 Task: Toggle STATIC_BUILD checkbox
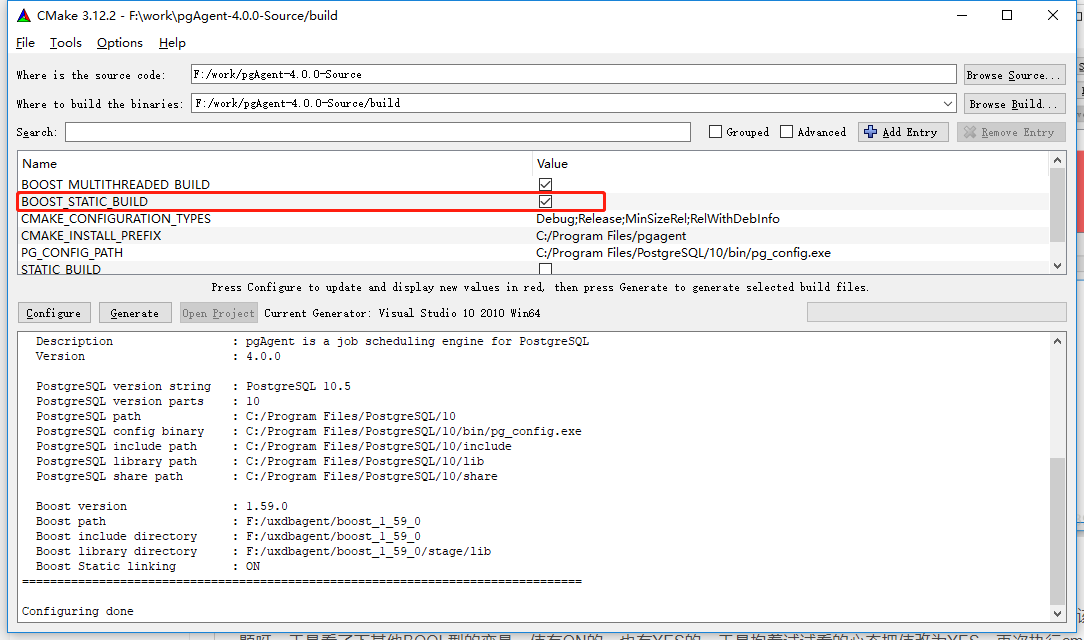545,269
